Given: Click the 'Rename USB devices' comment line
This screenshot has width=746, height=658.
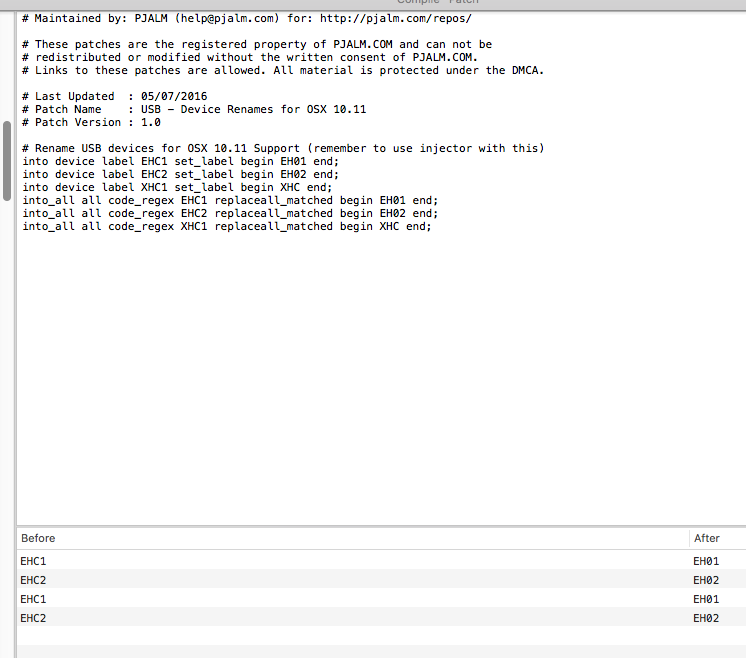Looking at the screenshot, I should (x=283, y=148).
